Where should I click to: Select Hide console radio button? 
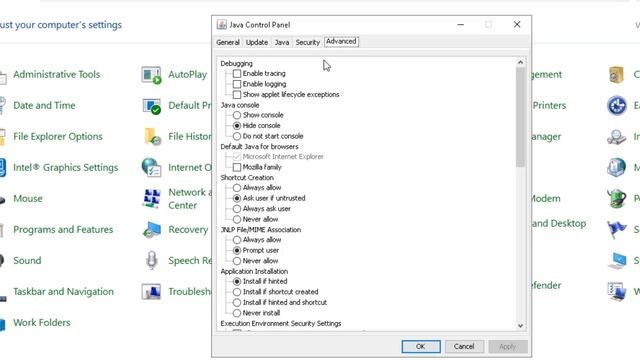(237, 126)
